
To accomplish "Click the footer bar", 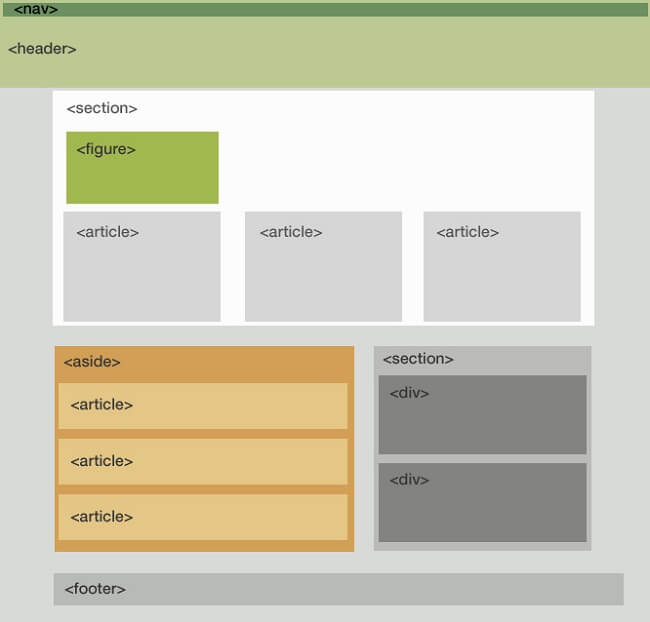I will (339, 589).
